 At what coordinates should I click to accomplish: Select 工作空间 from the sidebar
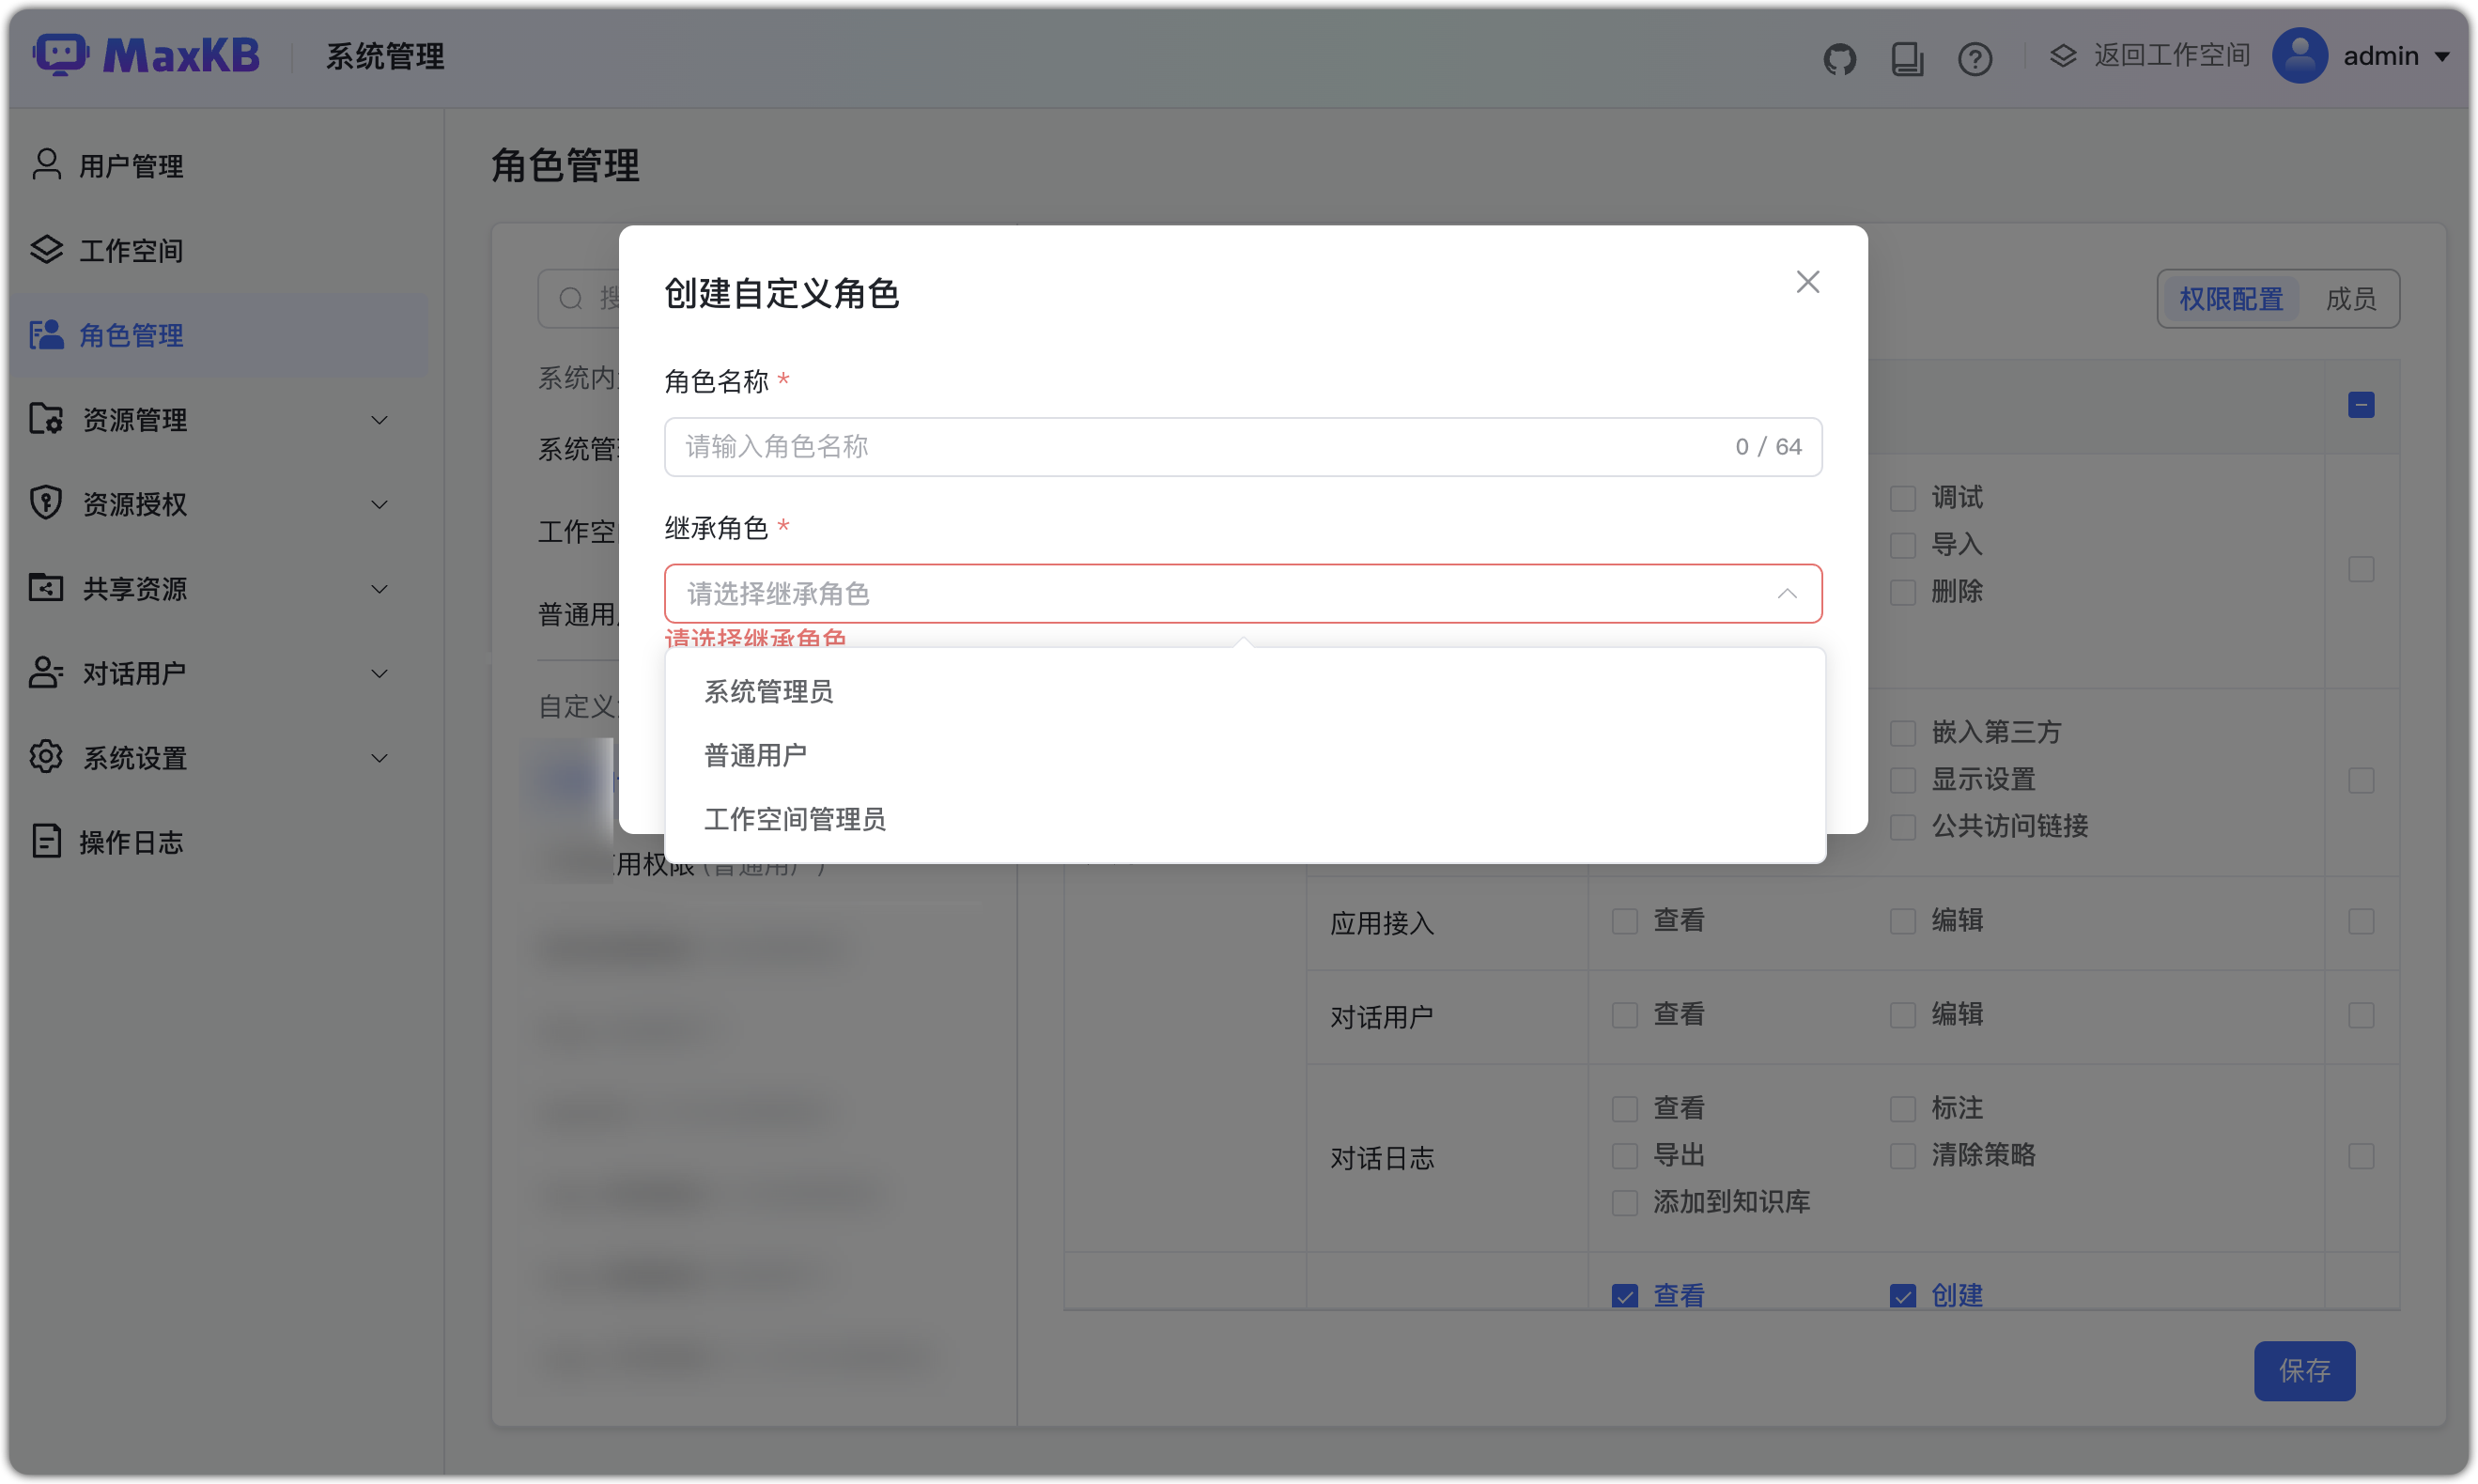(131, 250)
